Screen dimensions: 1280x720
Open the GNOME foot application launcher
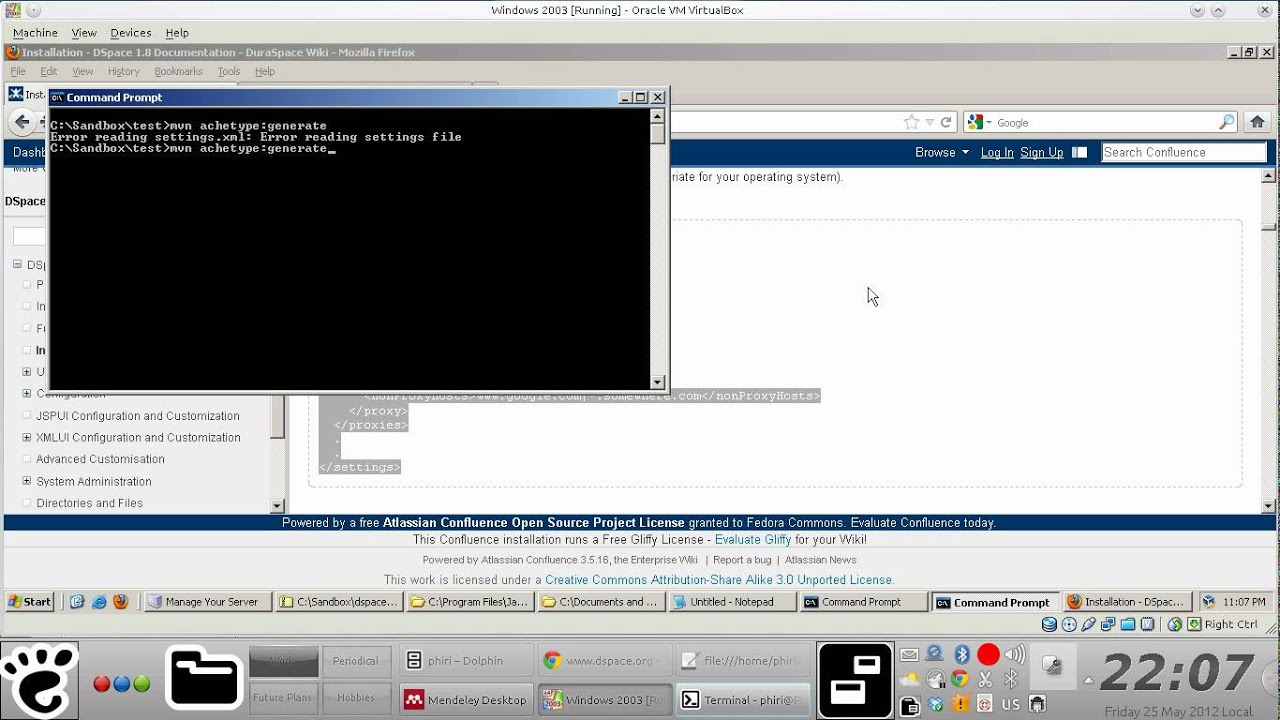pyautogui.click(x=40, y=680)
